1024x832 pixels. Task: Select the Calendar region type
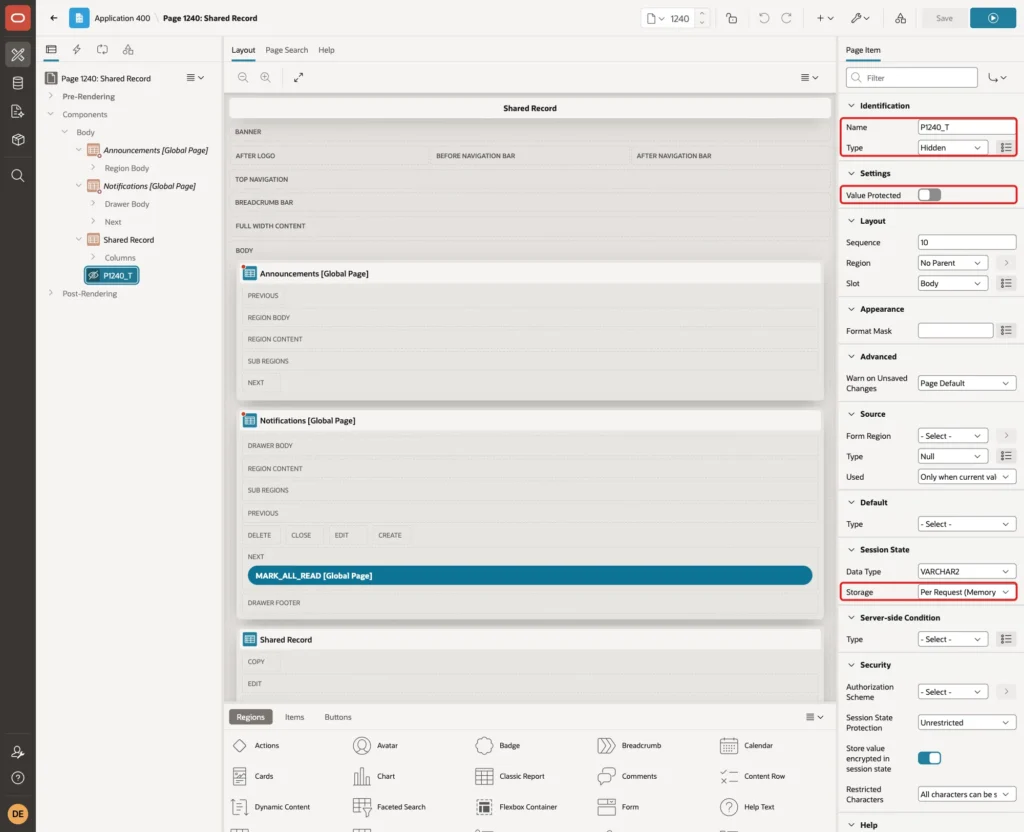pyautogui.click(x=746, y=746)
